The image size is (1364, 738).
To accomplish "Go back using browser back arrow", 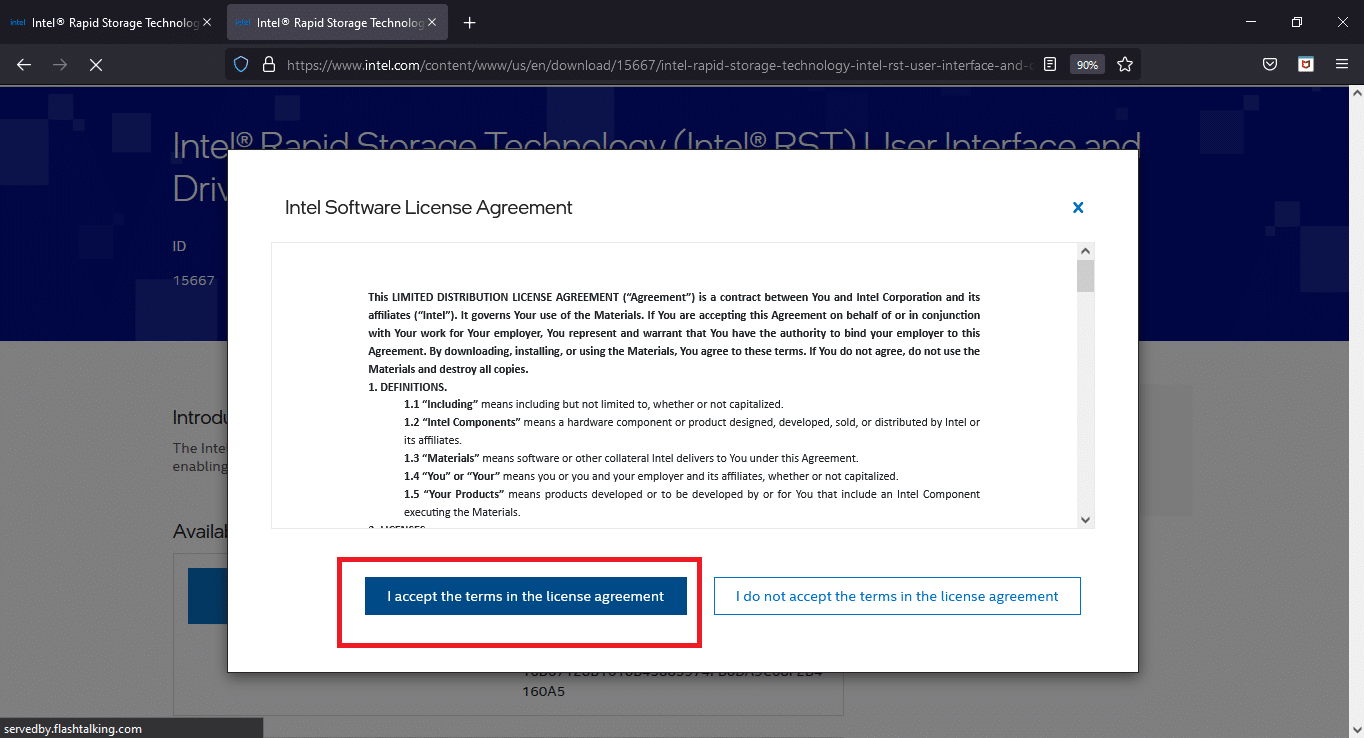I will coord(24,64).
